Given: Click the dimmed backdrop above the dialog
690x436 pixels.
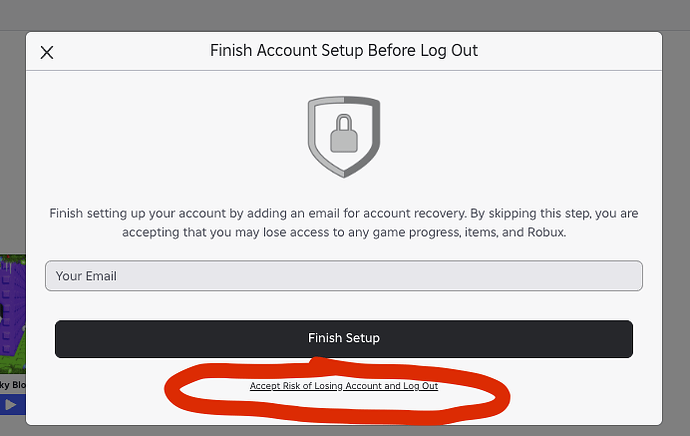Looking at the screenshot, I should 344,15.
